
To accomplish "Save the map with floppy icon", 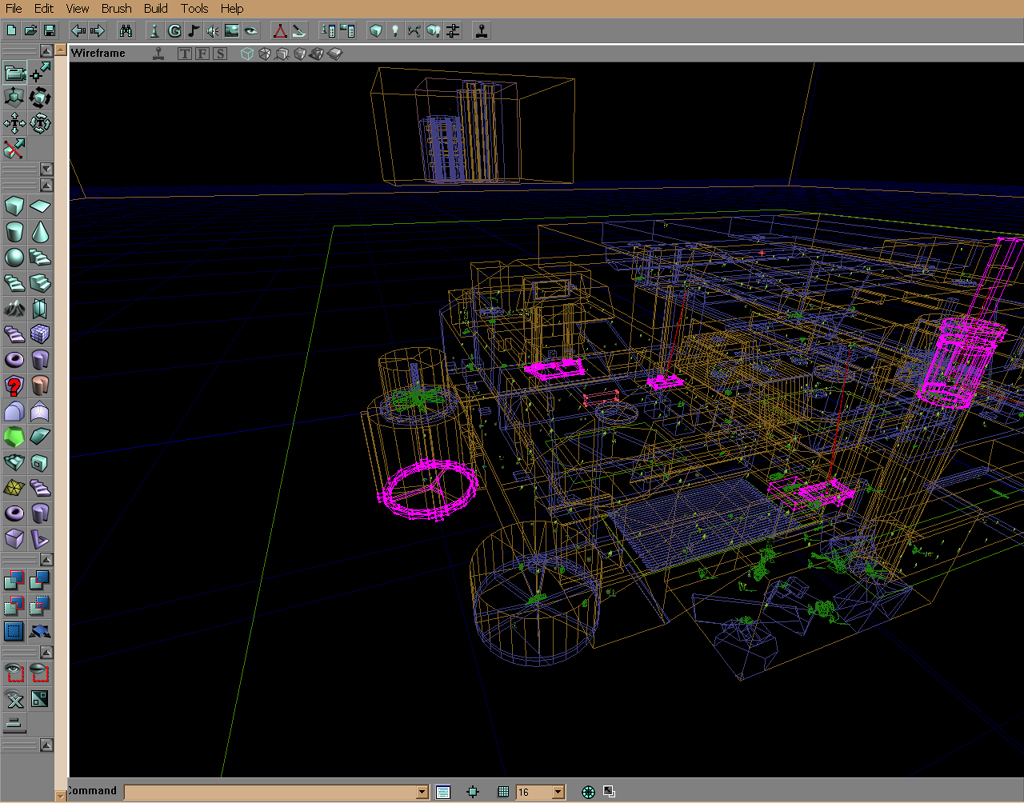I will coord(50,31).
